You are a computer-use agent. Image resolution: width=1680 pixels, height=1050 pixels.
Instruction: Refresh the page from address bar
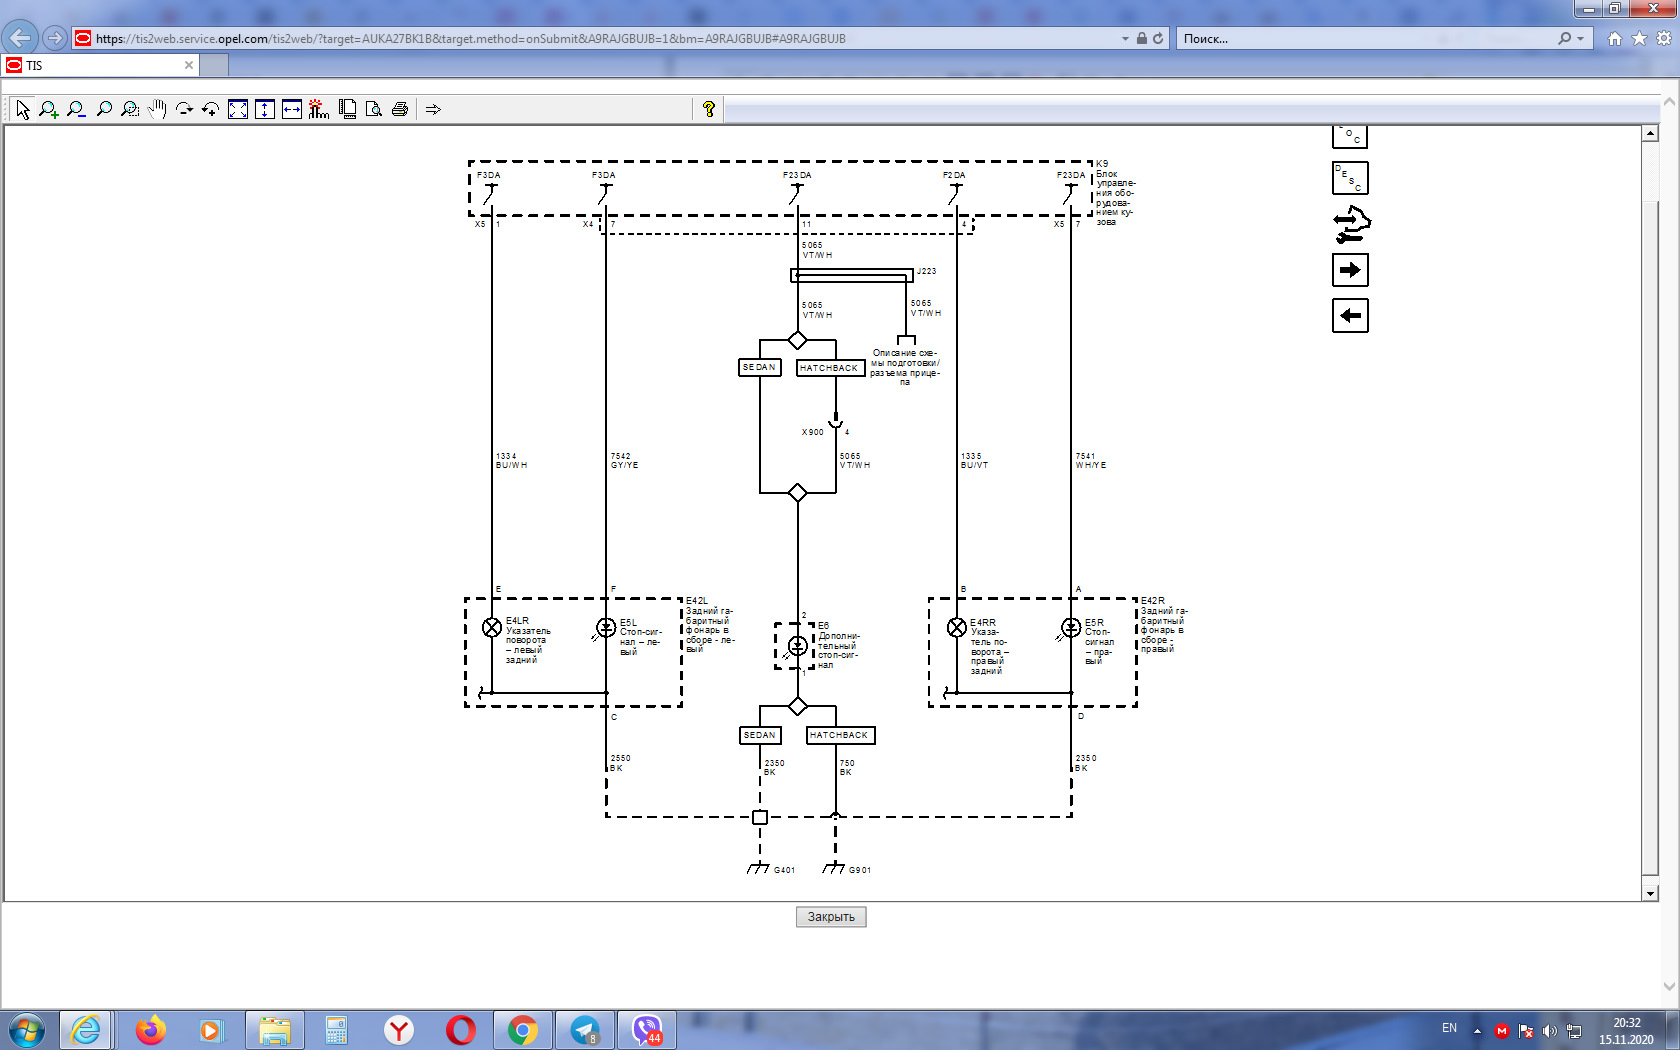[1158, 38]
